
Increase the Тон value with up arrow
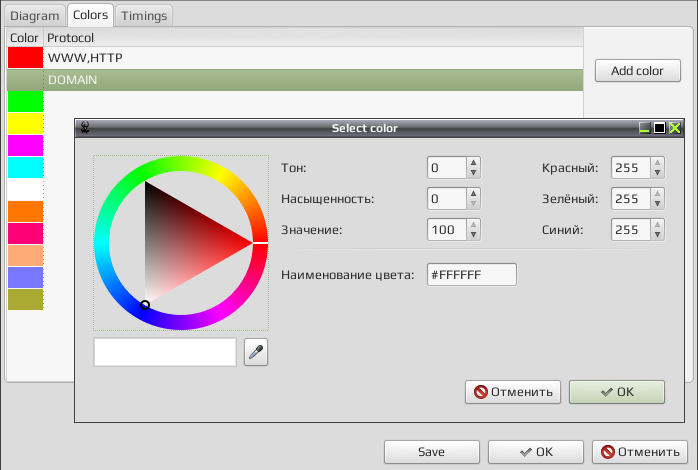tap(474, 162)
